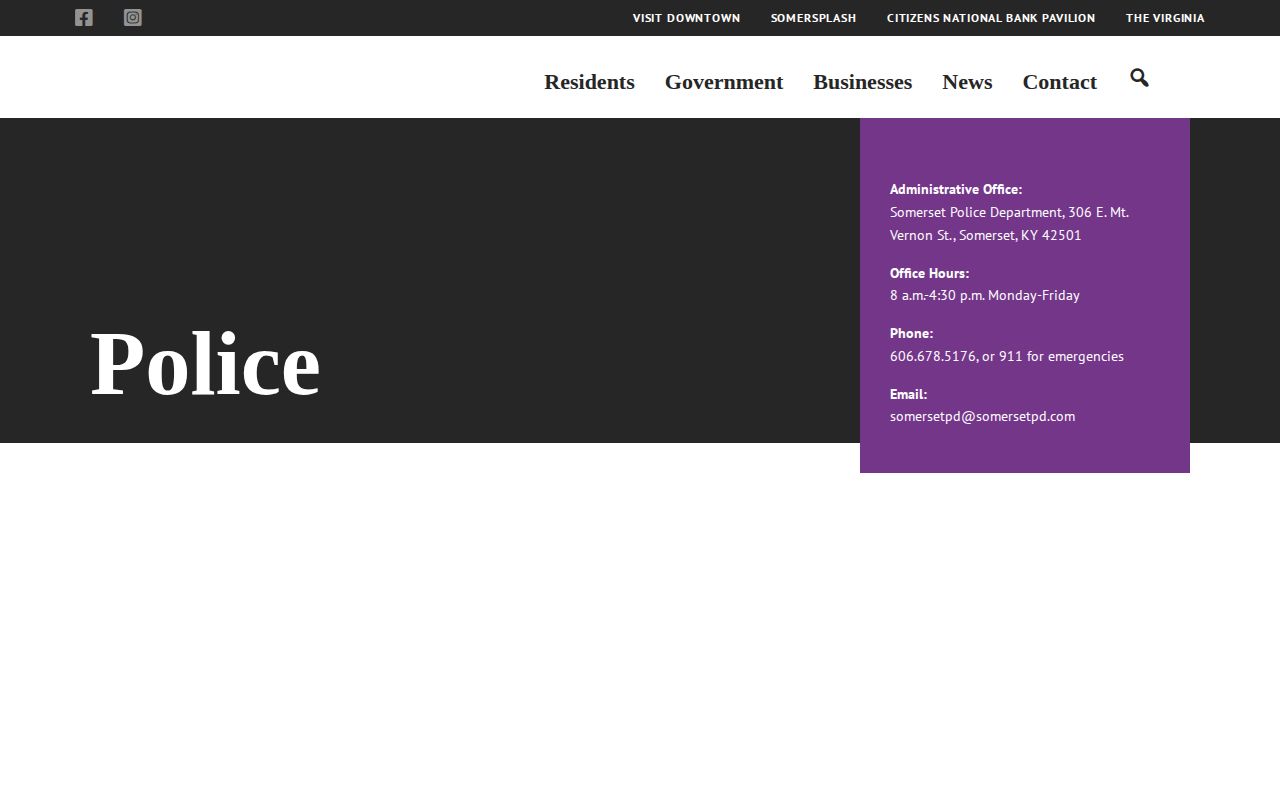Click the search magnifier icon
This screenshot has width=1280, height=800.
[x=1139, y=78]
